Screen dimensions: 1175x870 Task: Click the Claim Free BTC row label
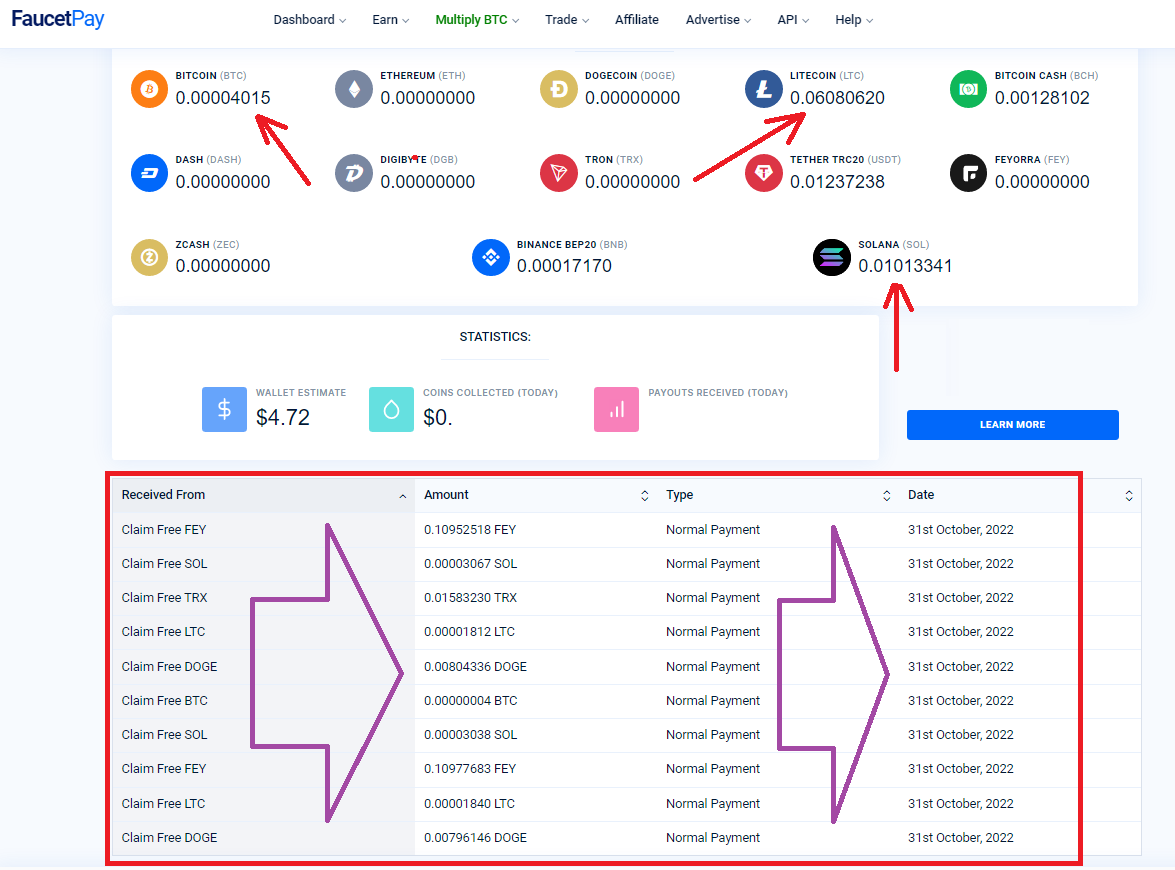tap(164, 701)
